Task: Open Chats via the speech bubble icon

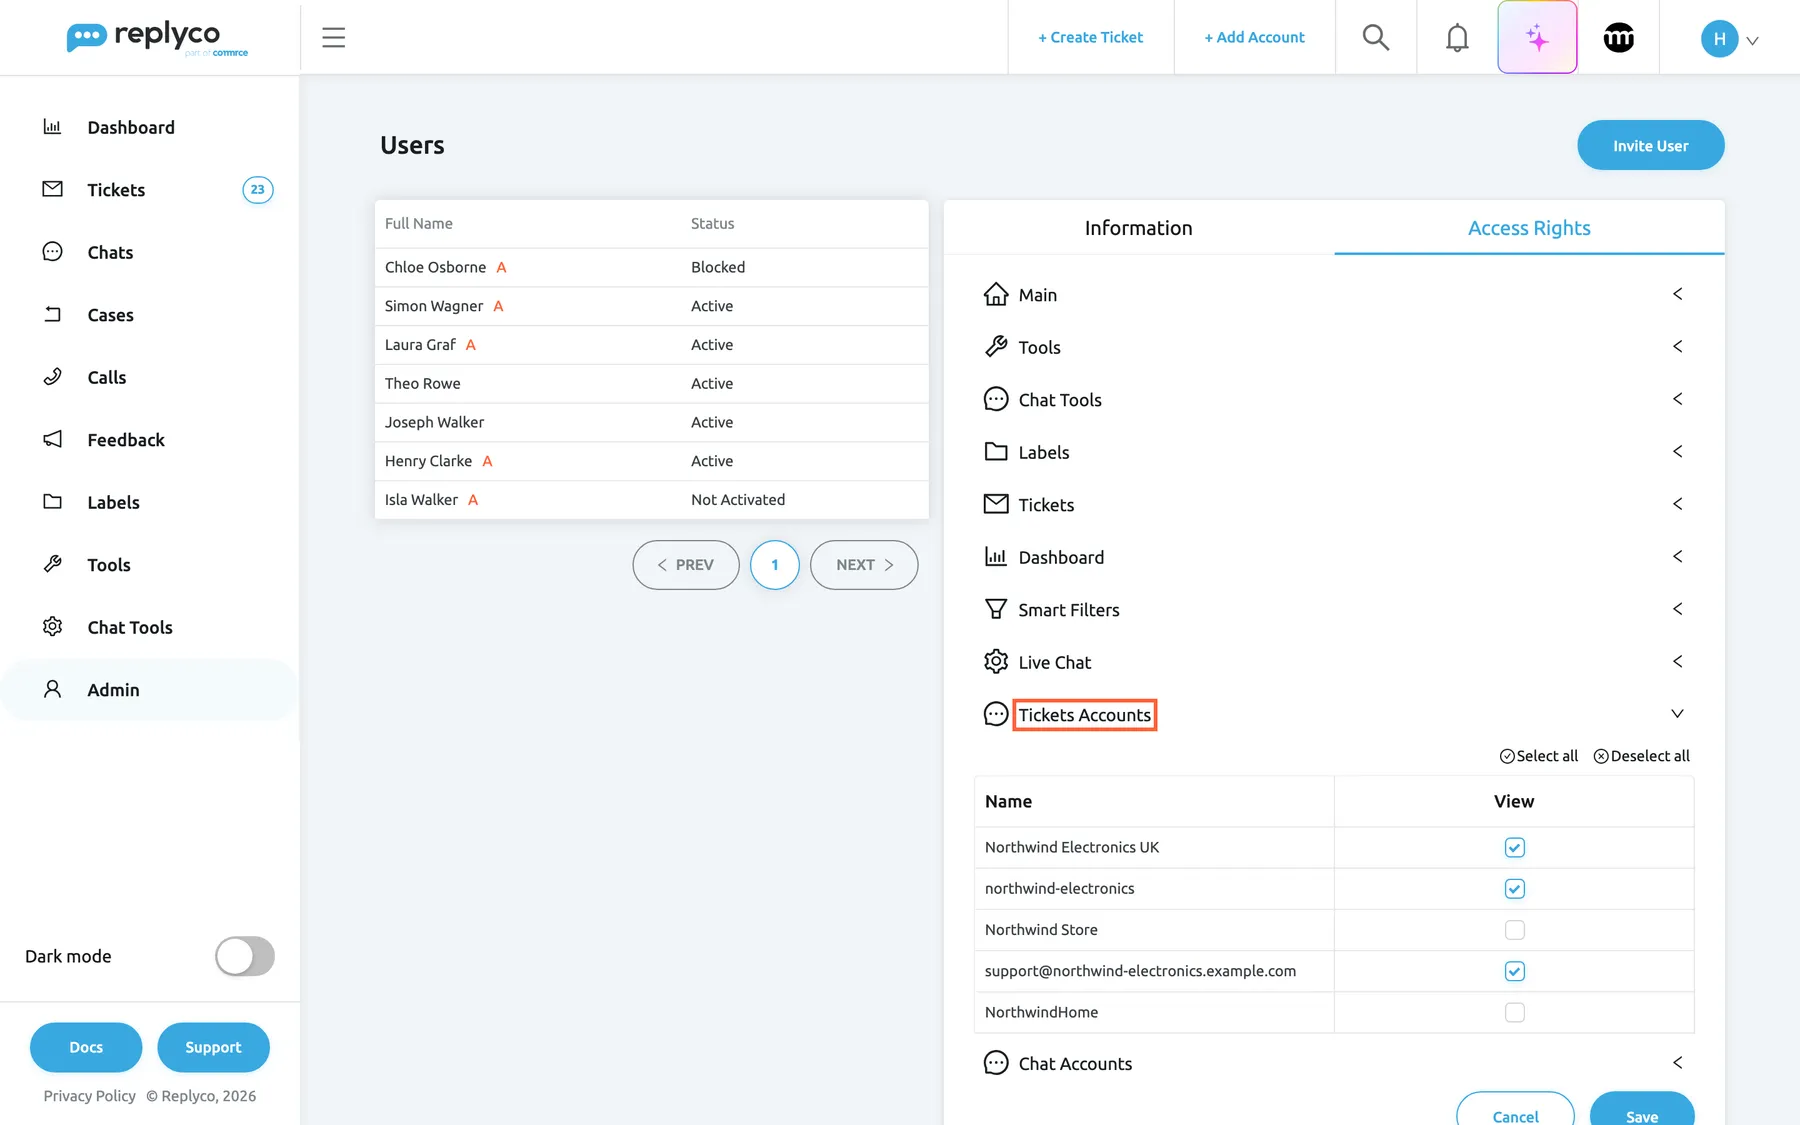Action: pos(52,252)
